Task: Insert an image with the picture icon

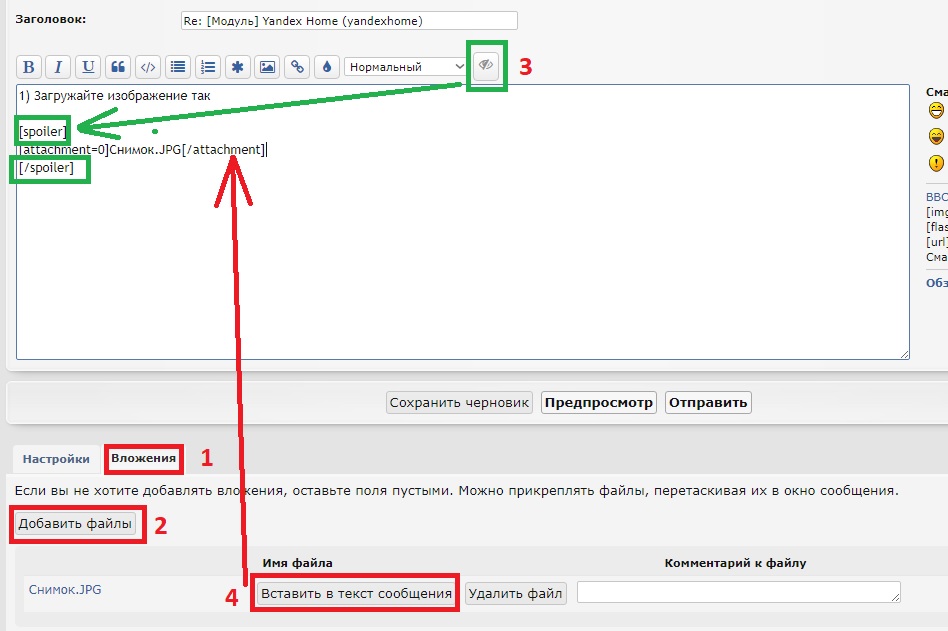Action: (268, 67)
